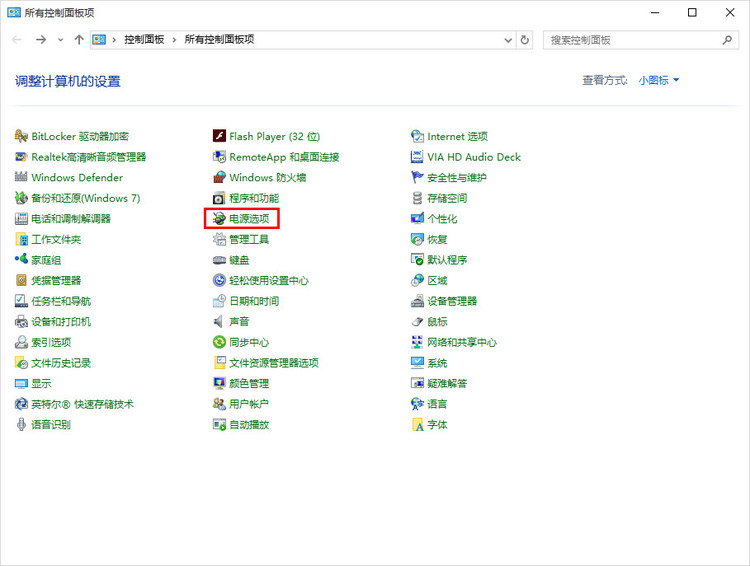Viewport: 750px width, 566px height.
Task: Open recent locations dropdown near navigation arrows
Action: click(x=60, y=40)
